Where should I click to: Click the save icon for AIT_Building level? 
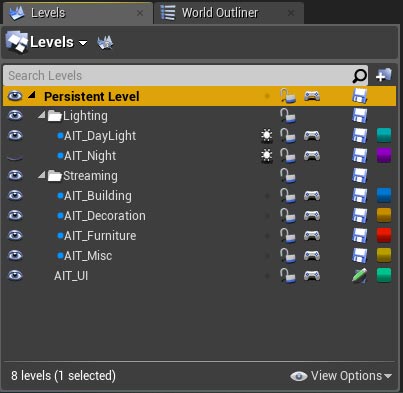point(360,196)
